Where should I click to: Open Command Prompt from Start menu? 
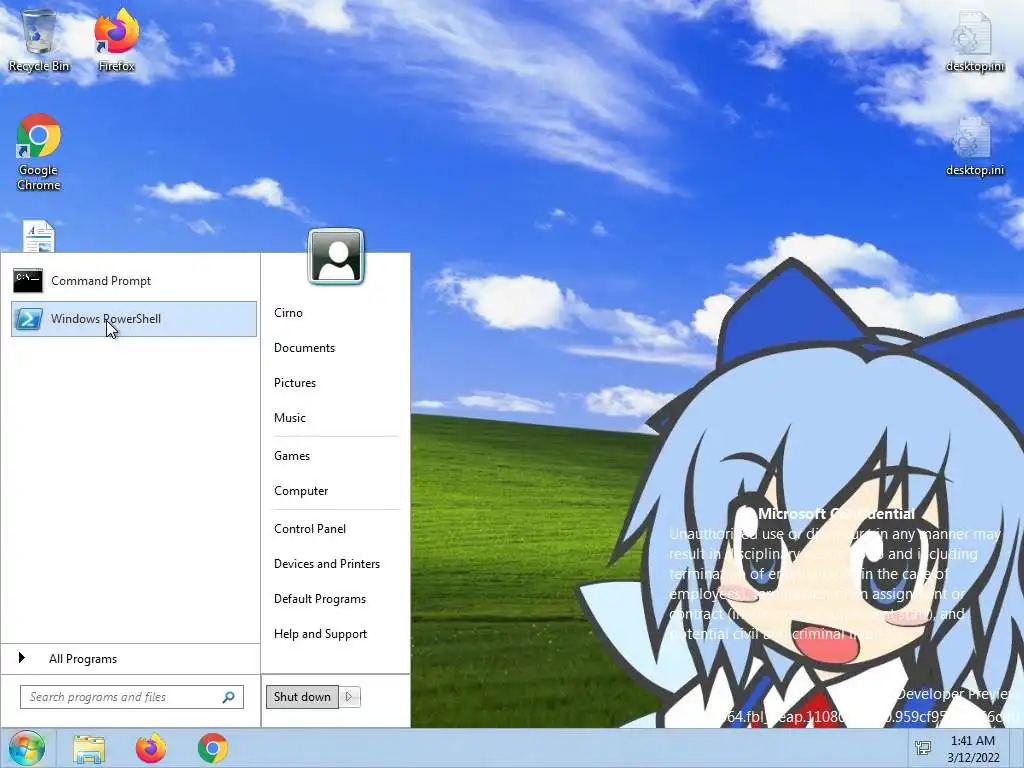point(134,281)
